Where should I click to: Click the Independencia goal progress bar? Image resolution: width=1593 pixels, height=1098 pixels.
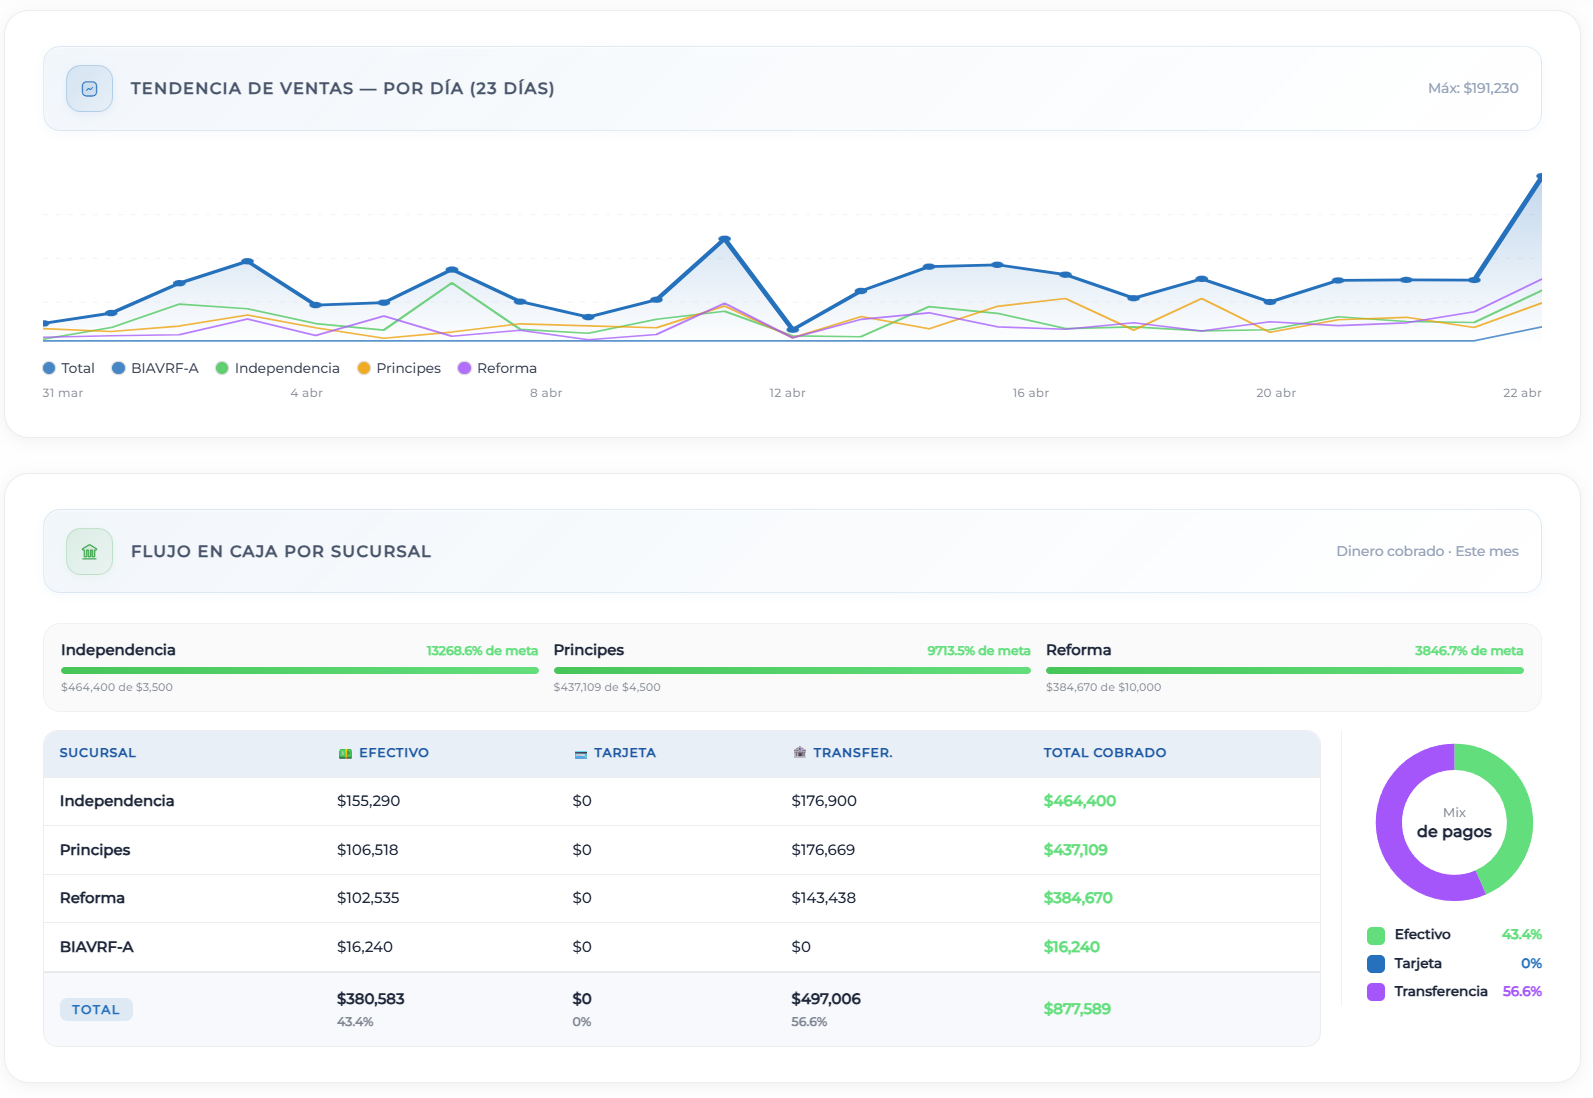tap(300, 671)
